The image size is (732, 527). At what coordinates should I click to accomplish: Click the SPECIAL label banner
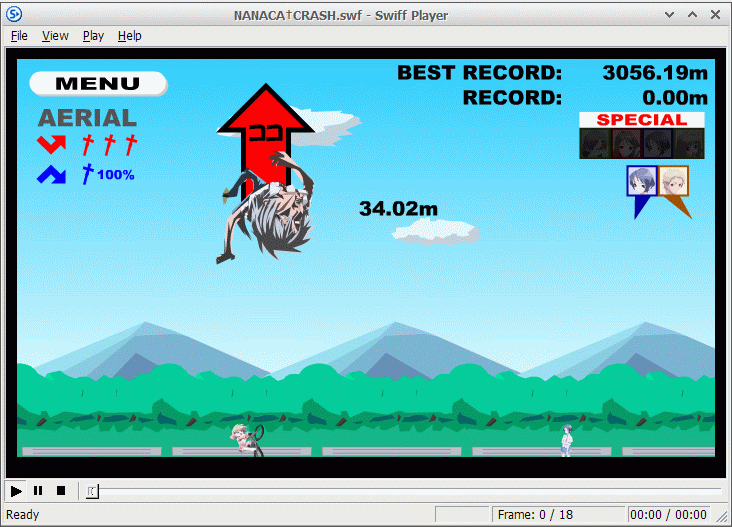coord(642,120)
